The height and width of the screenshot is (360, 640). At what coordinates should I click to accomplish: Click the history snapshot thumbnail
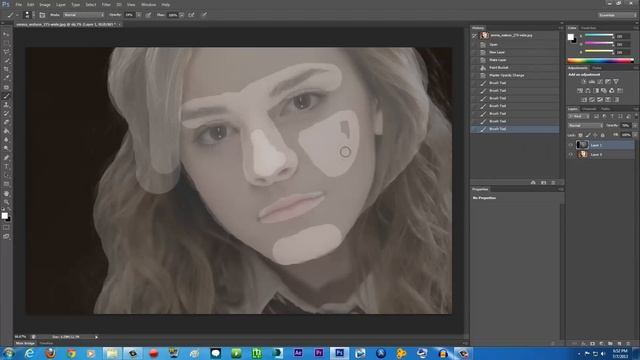pyautogui.click(x=484, y=36)
